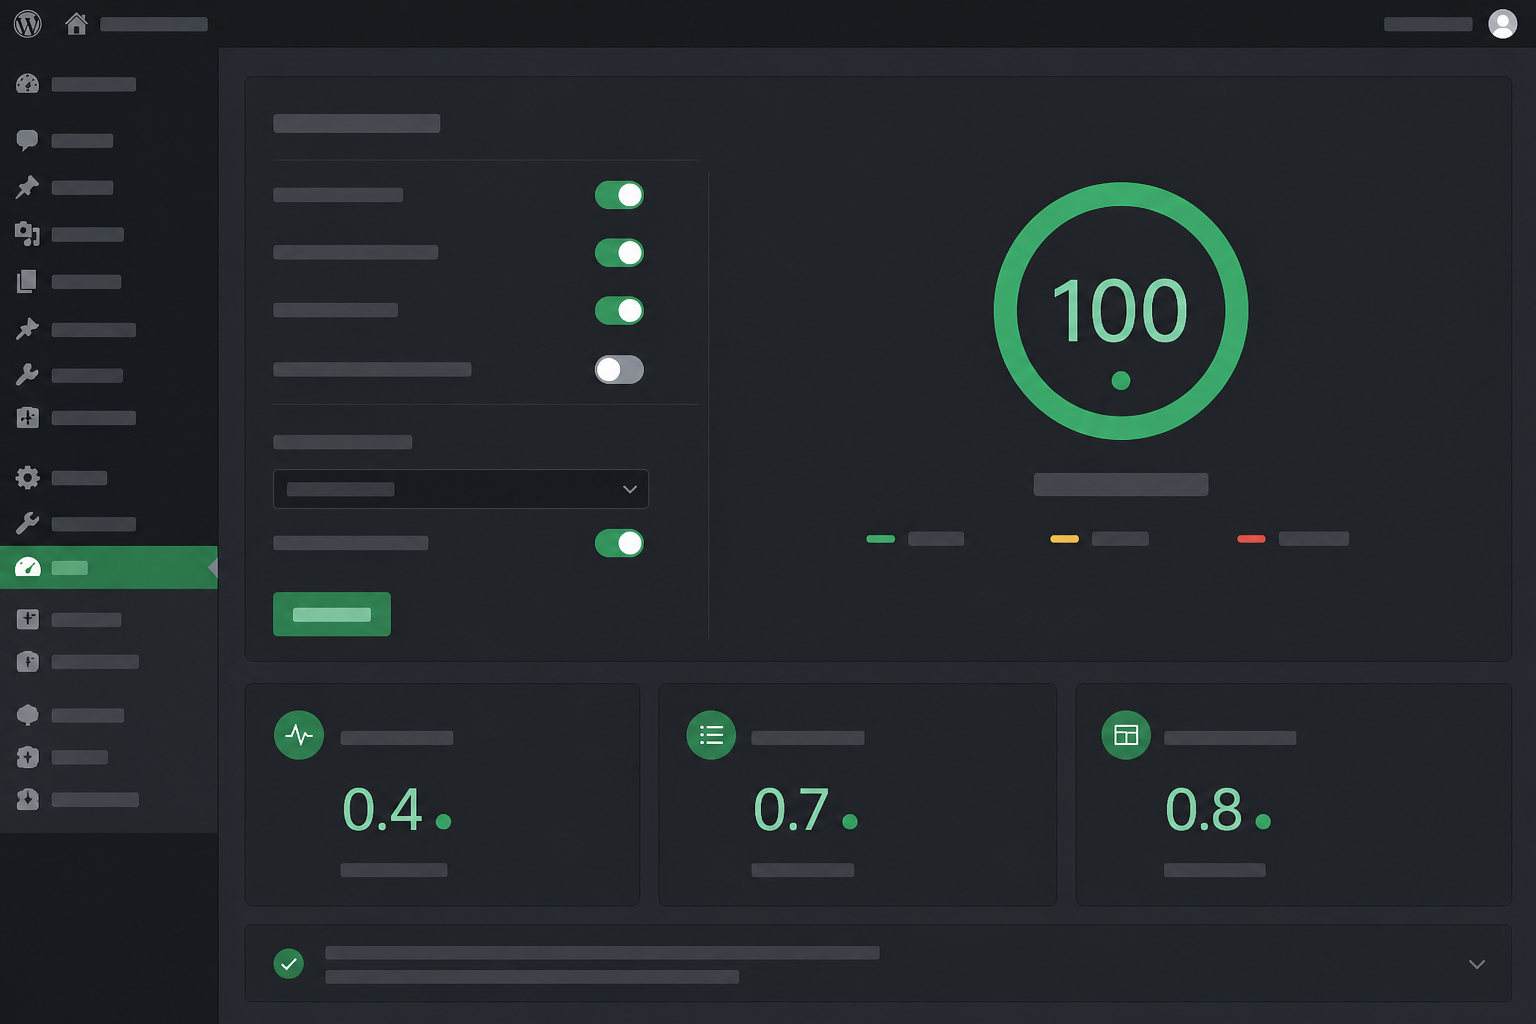Click the wrench icon beneath the settings gear
The image size is (1536, 1024).
point(28,523)
